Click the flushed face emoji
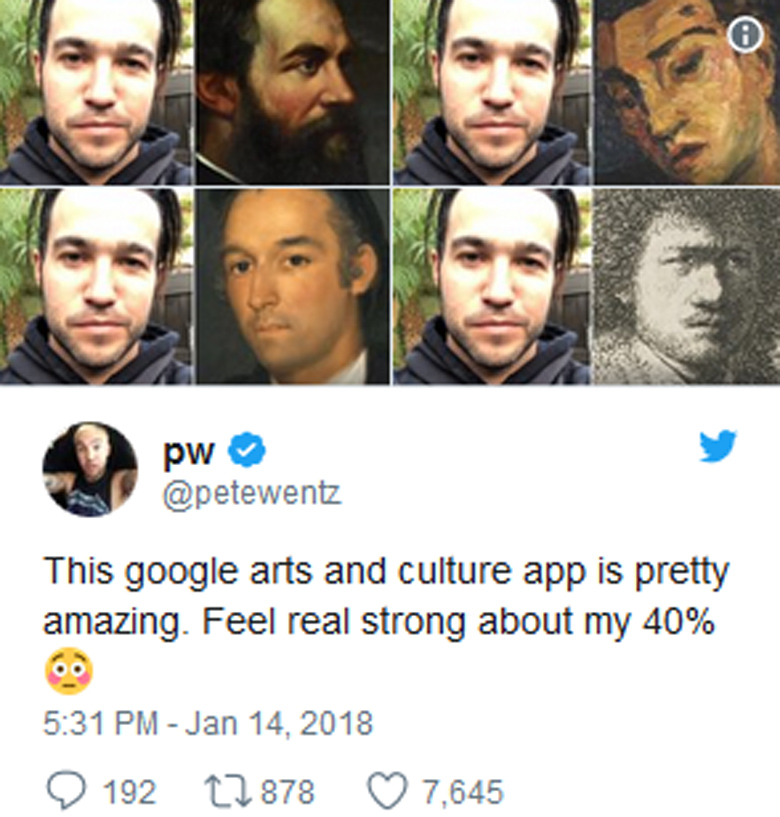 tap(69, 671)
